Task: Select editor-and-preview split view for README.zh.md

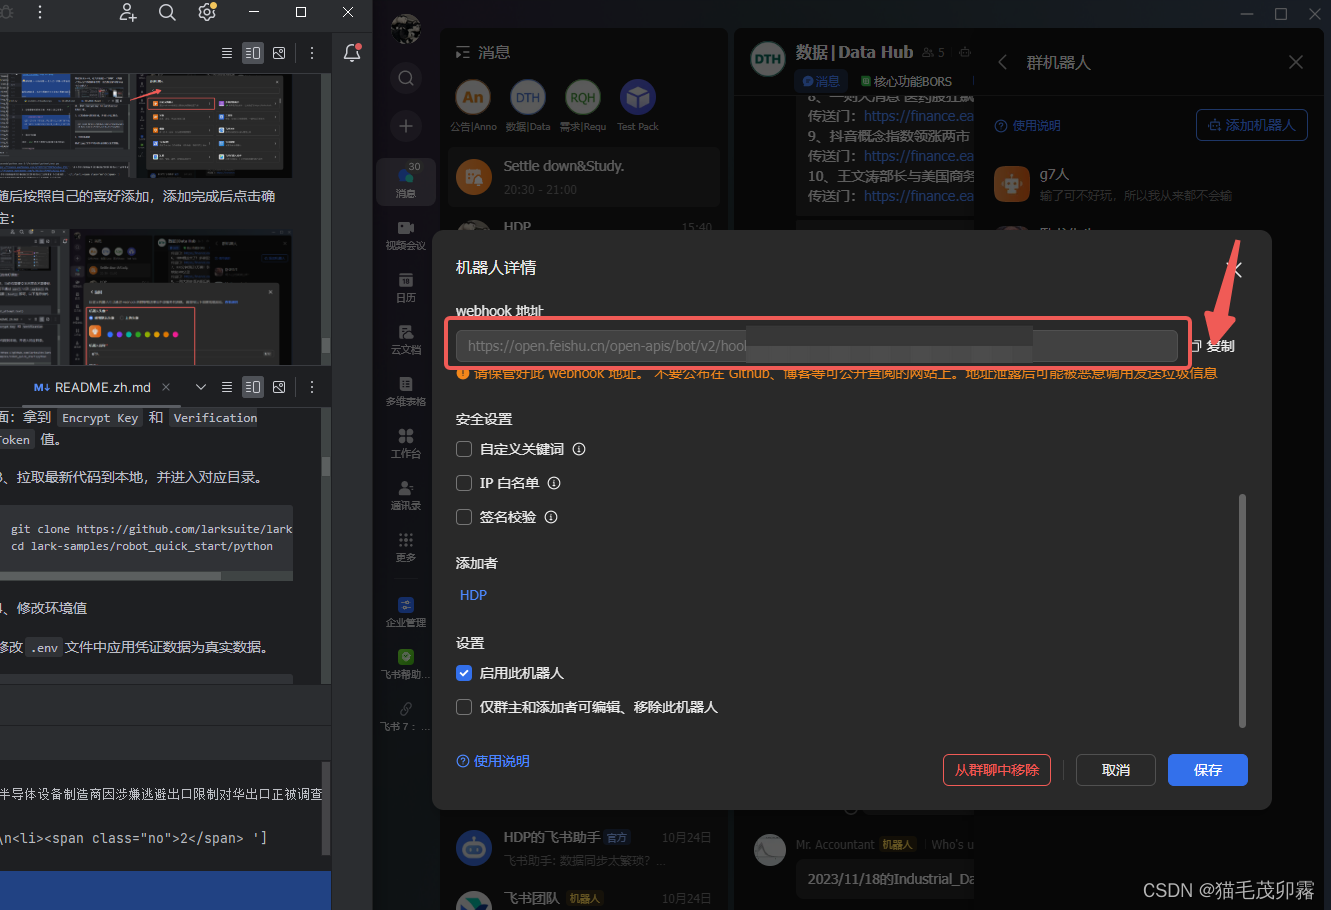Action: 253,387
